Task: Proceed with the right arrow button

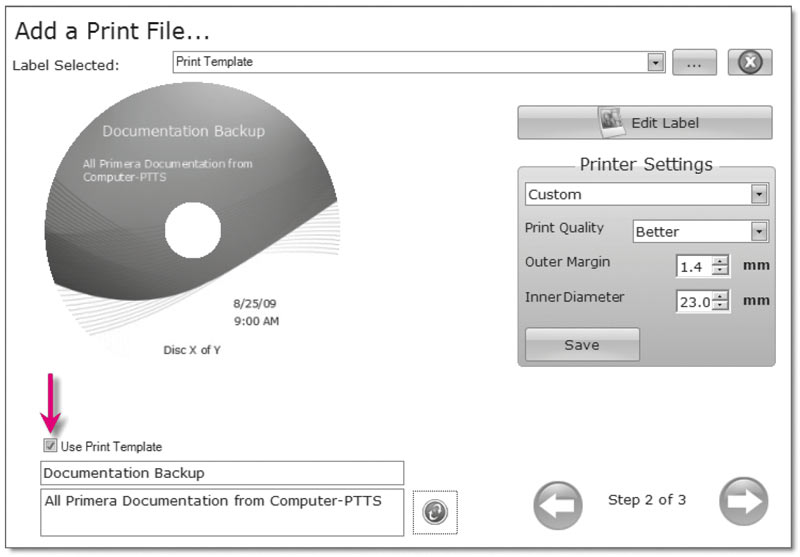Action: point(743,501)
